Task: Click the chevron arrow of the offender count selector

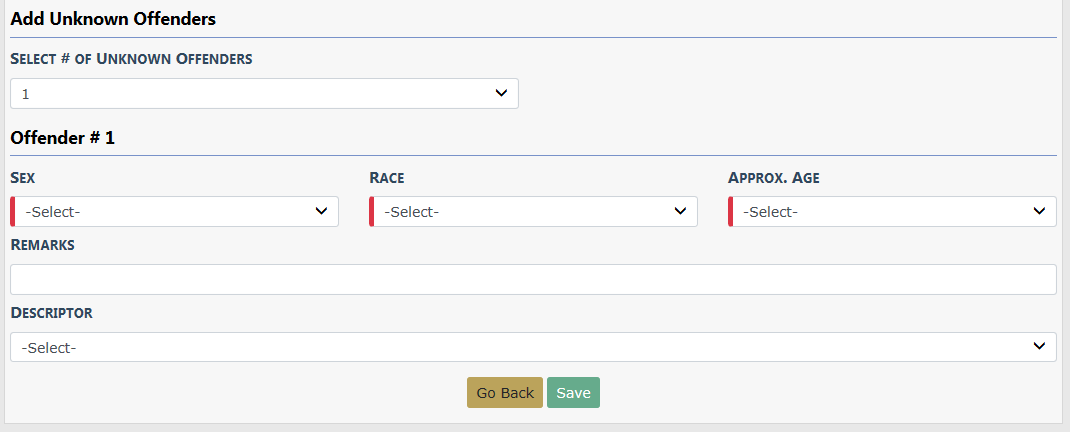Action: (x=501, y=93)
